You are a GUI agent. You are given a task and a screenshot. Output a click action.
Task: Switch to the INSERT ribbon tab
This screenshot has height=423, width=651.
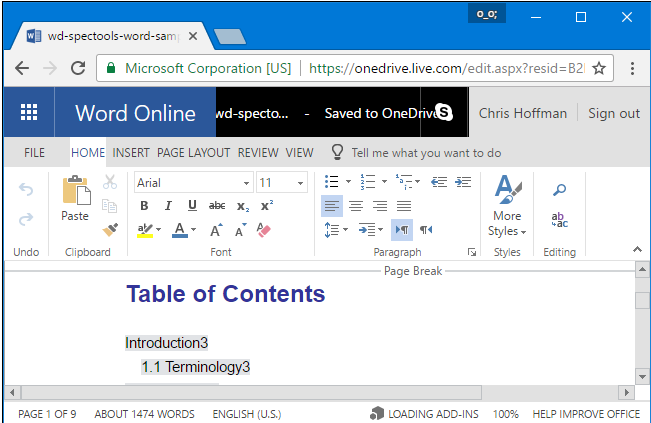131,153
